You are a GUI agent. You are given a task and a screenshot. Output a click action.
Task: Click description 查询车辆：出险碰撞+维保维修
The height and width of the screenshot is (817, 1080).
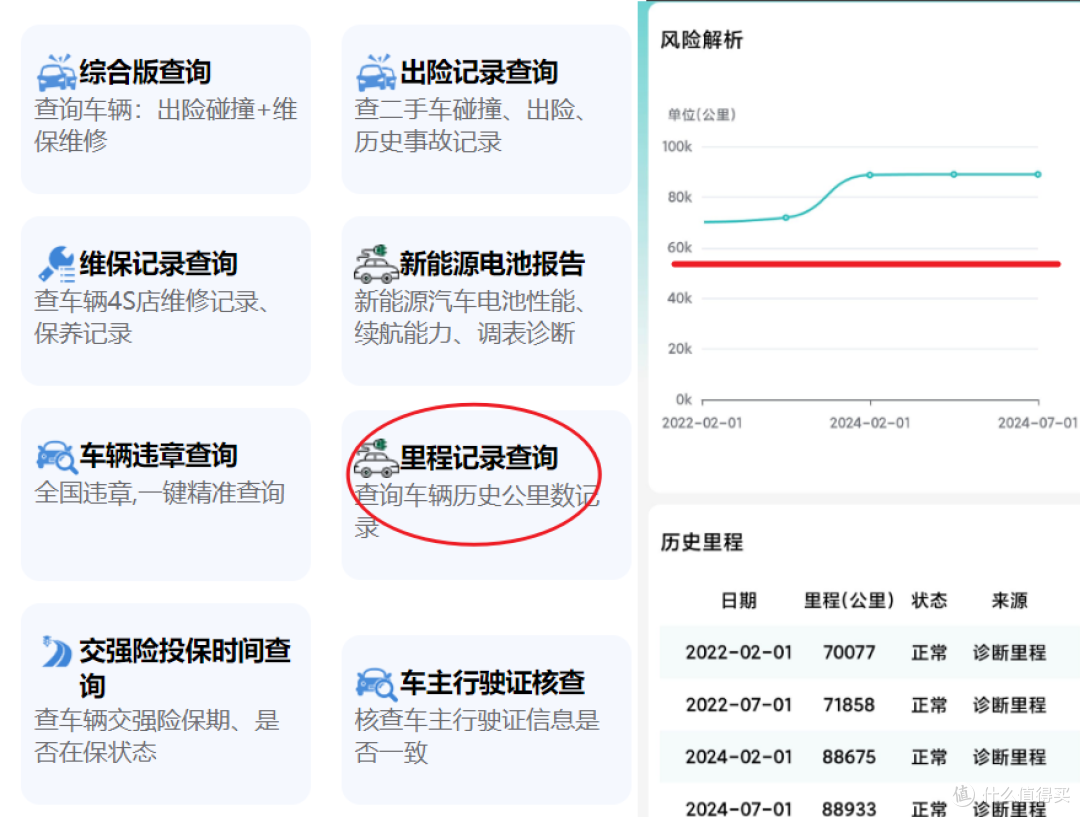pyautogui.click(x=165, y=125)
